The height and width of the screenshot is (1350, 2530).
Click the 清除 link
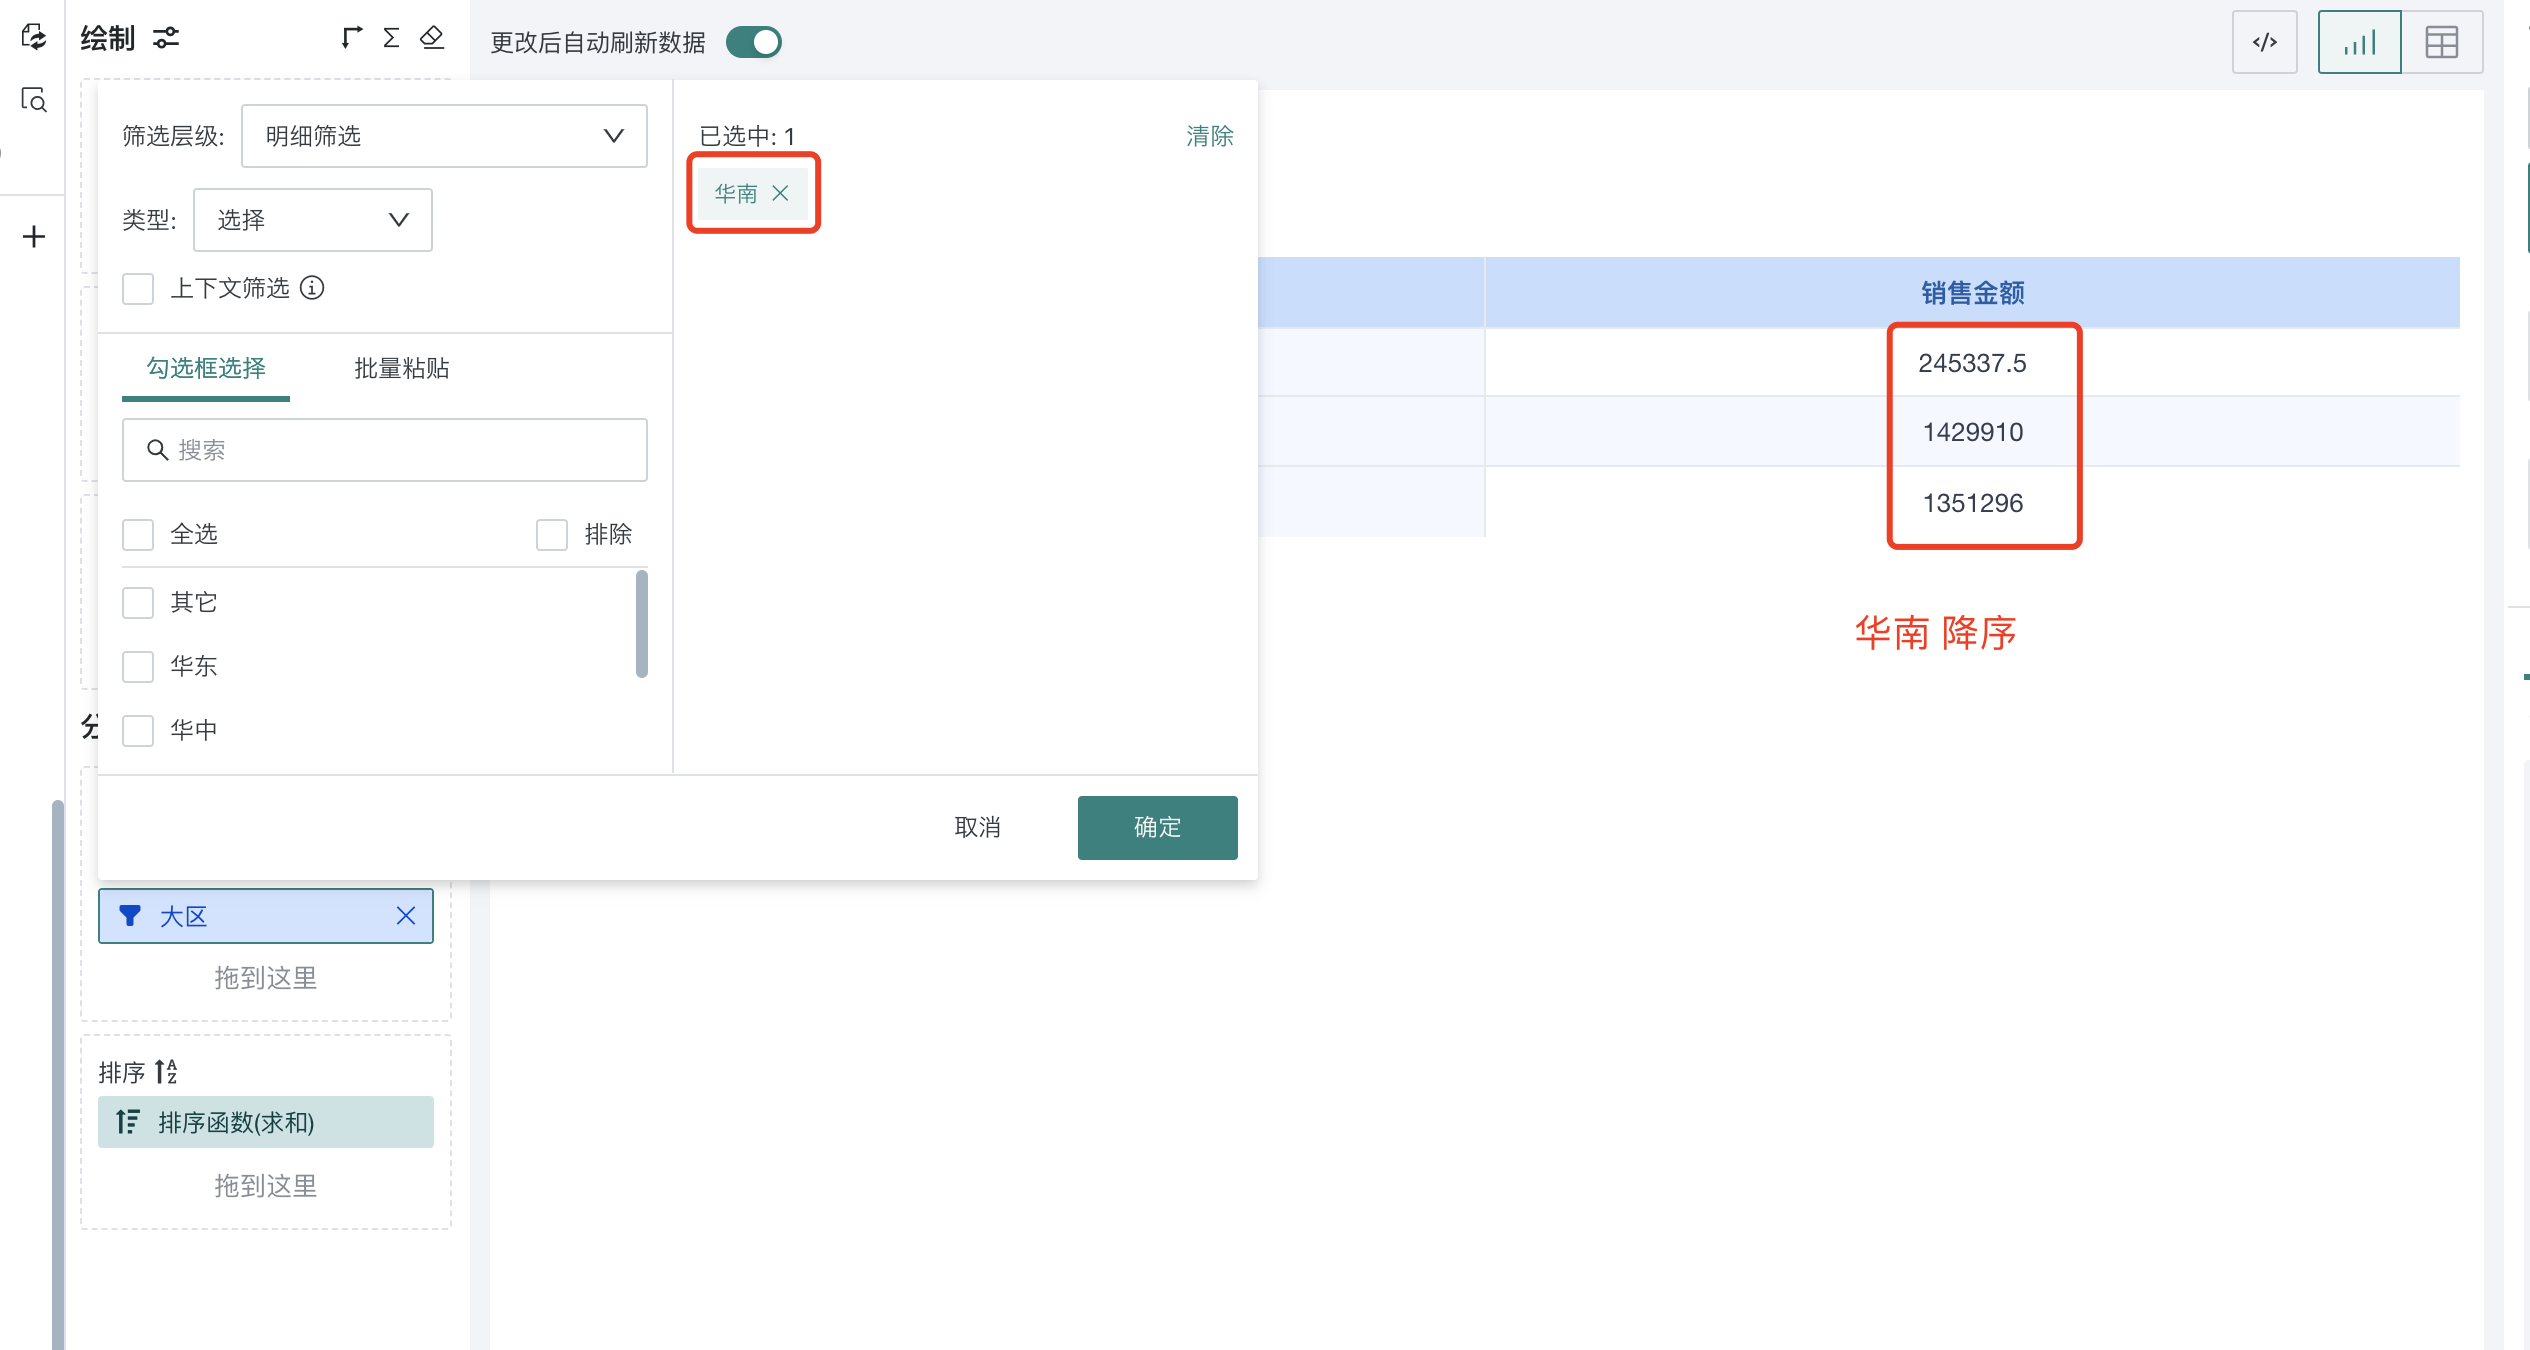[x=1209, y=136]
